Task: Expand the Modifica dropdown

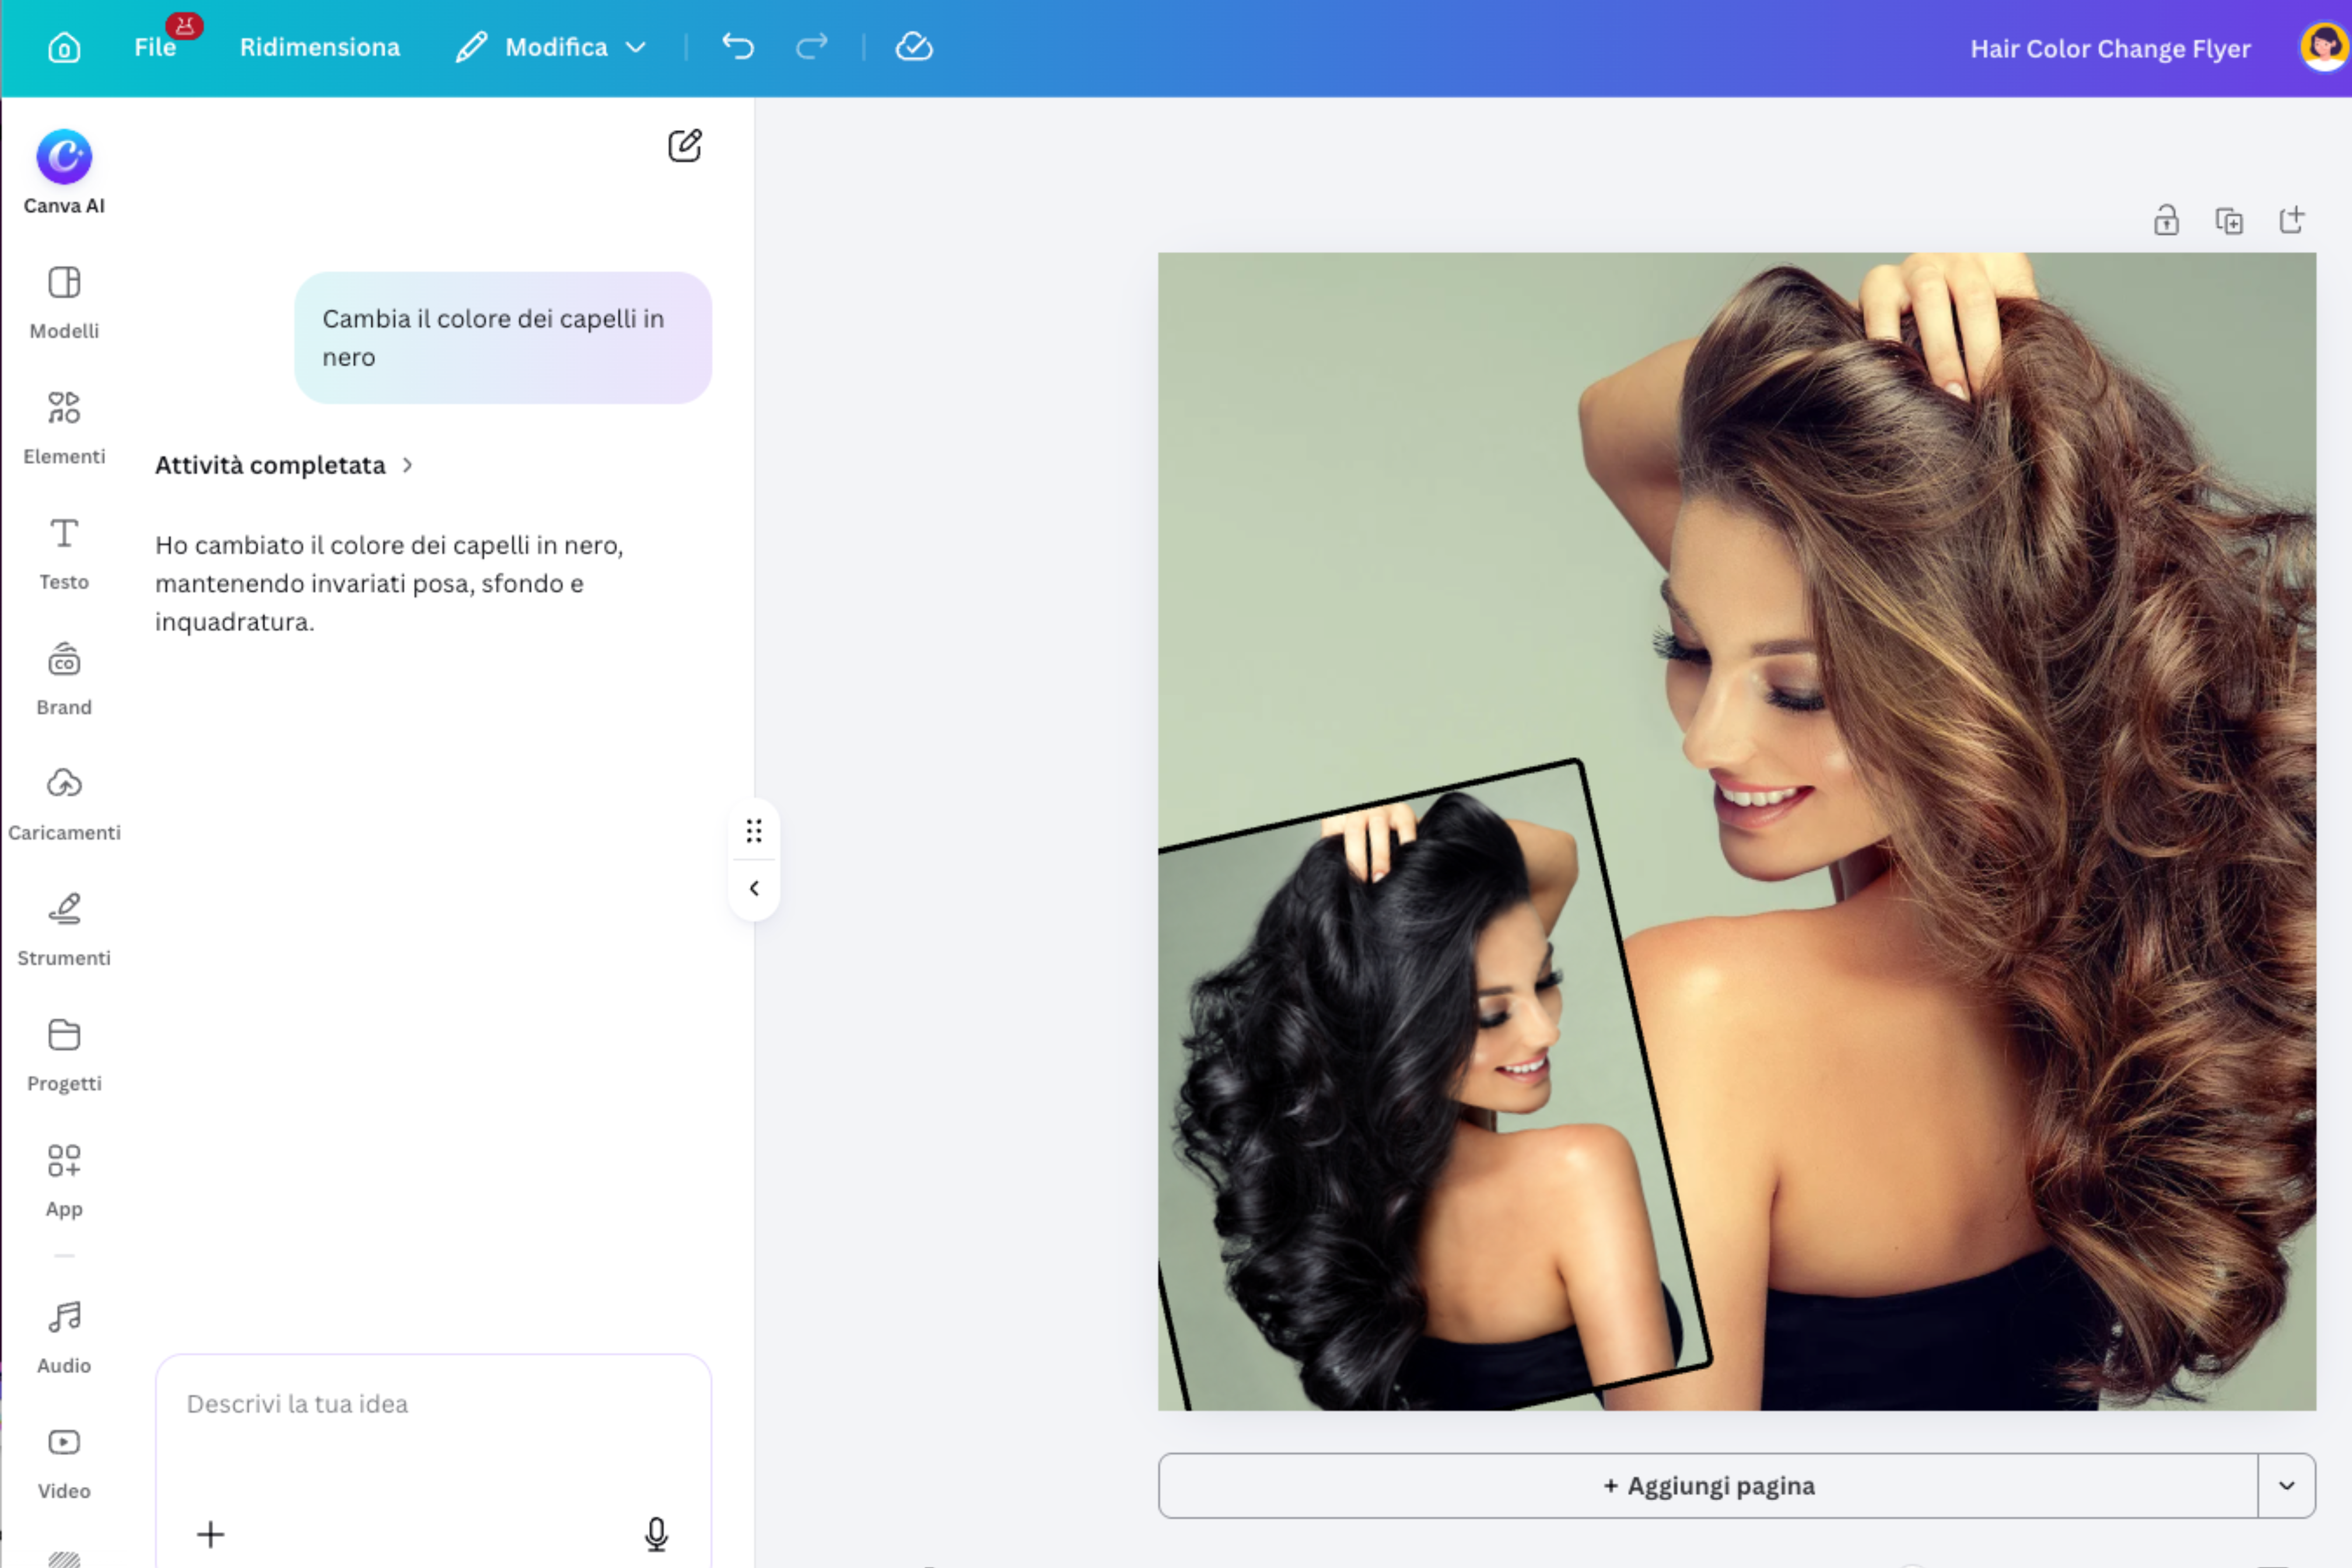Action: click(x=552, y=47)
